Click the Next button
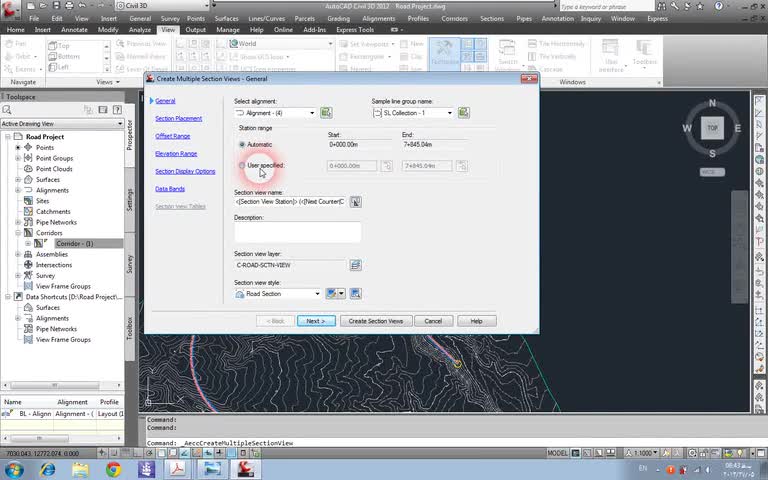The width and height of the screenshot is (768, 480). pos(316,321)
